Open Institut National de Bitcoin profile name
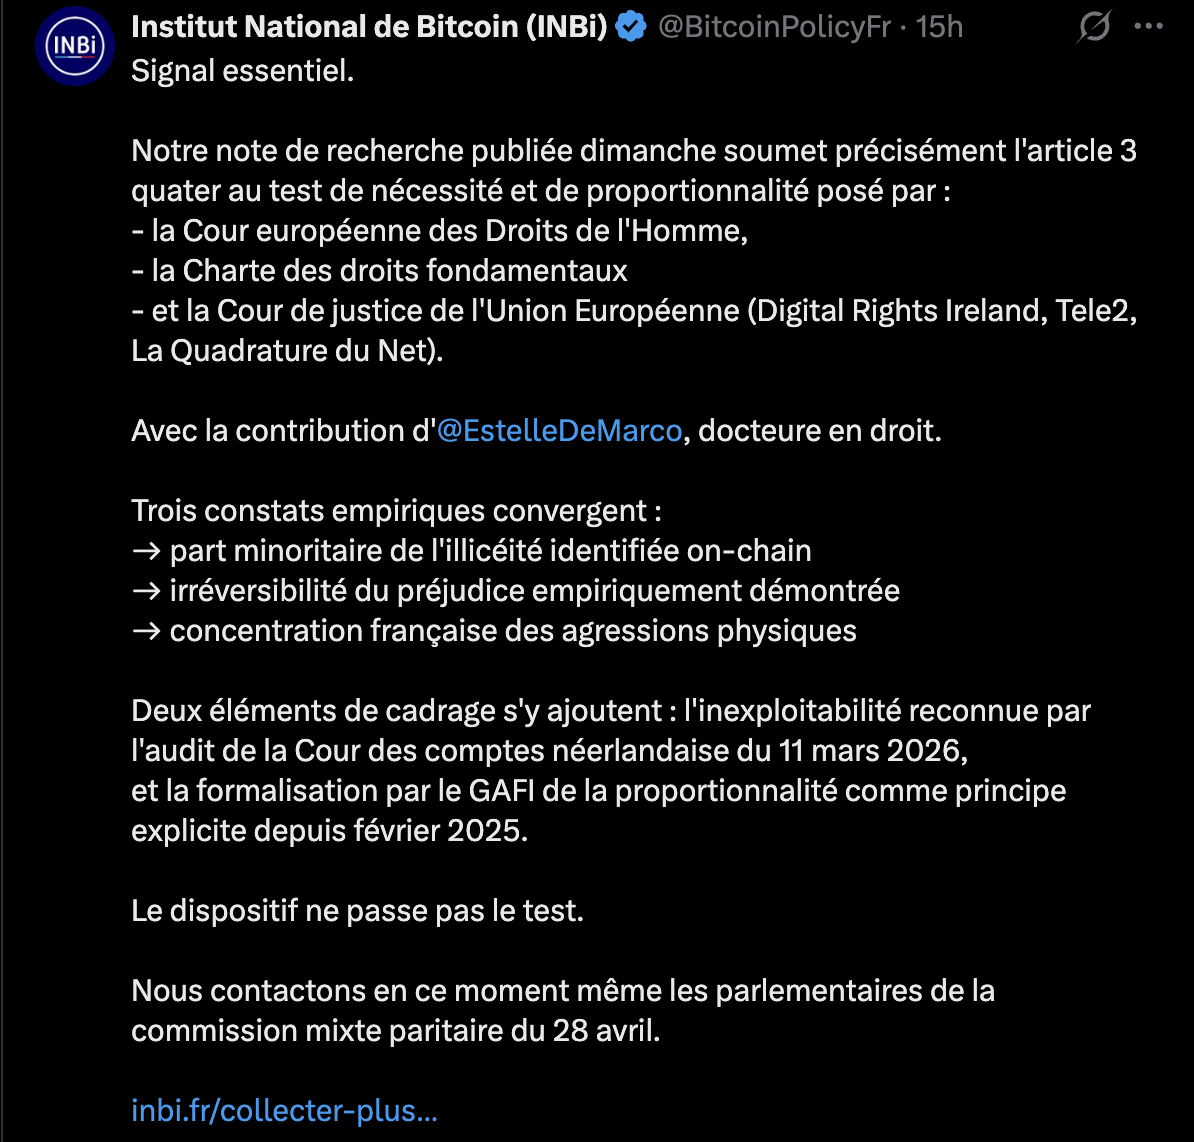1194x1142 pixels. click(369, 28)
